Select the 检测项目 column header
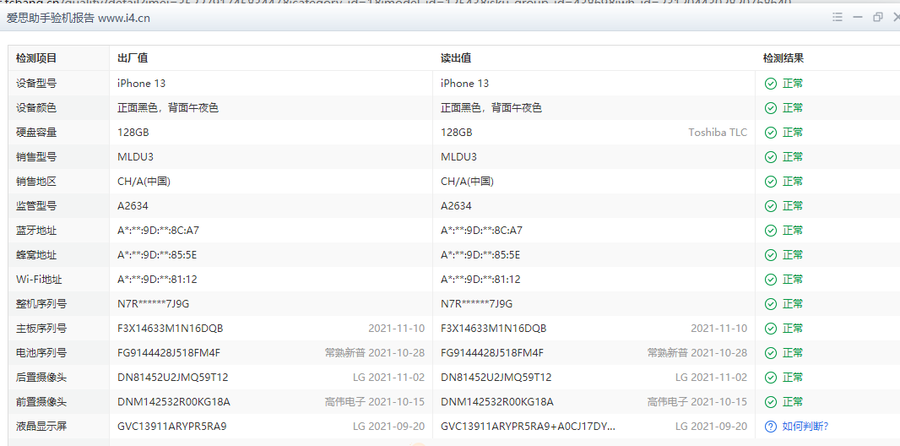The width and height of the screenshot is (900, 446). [x=37, y=59]
